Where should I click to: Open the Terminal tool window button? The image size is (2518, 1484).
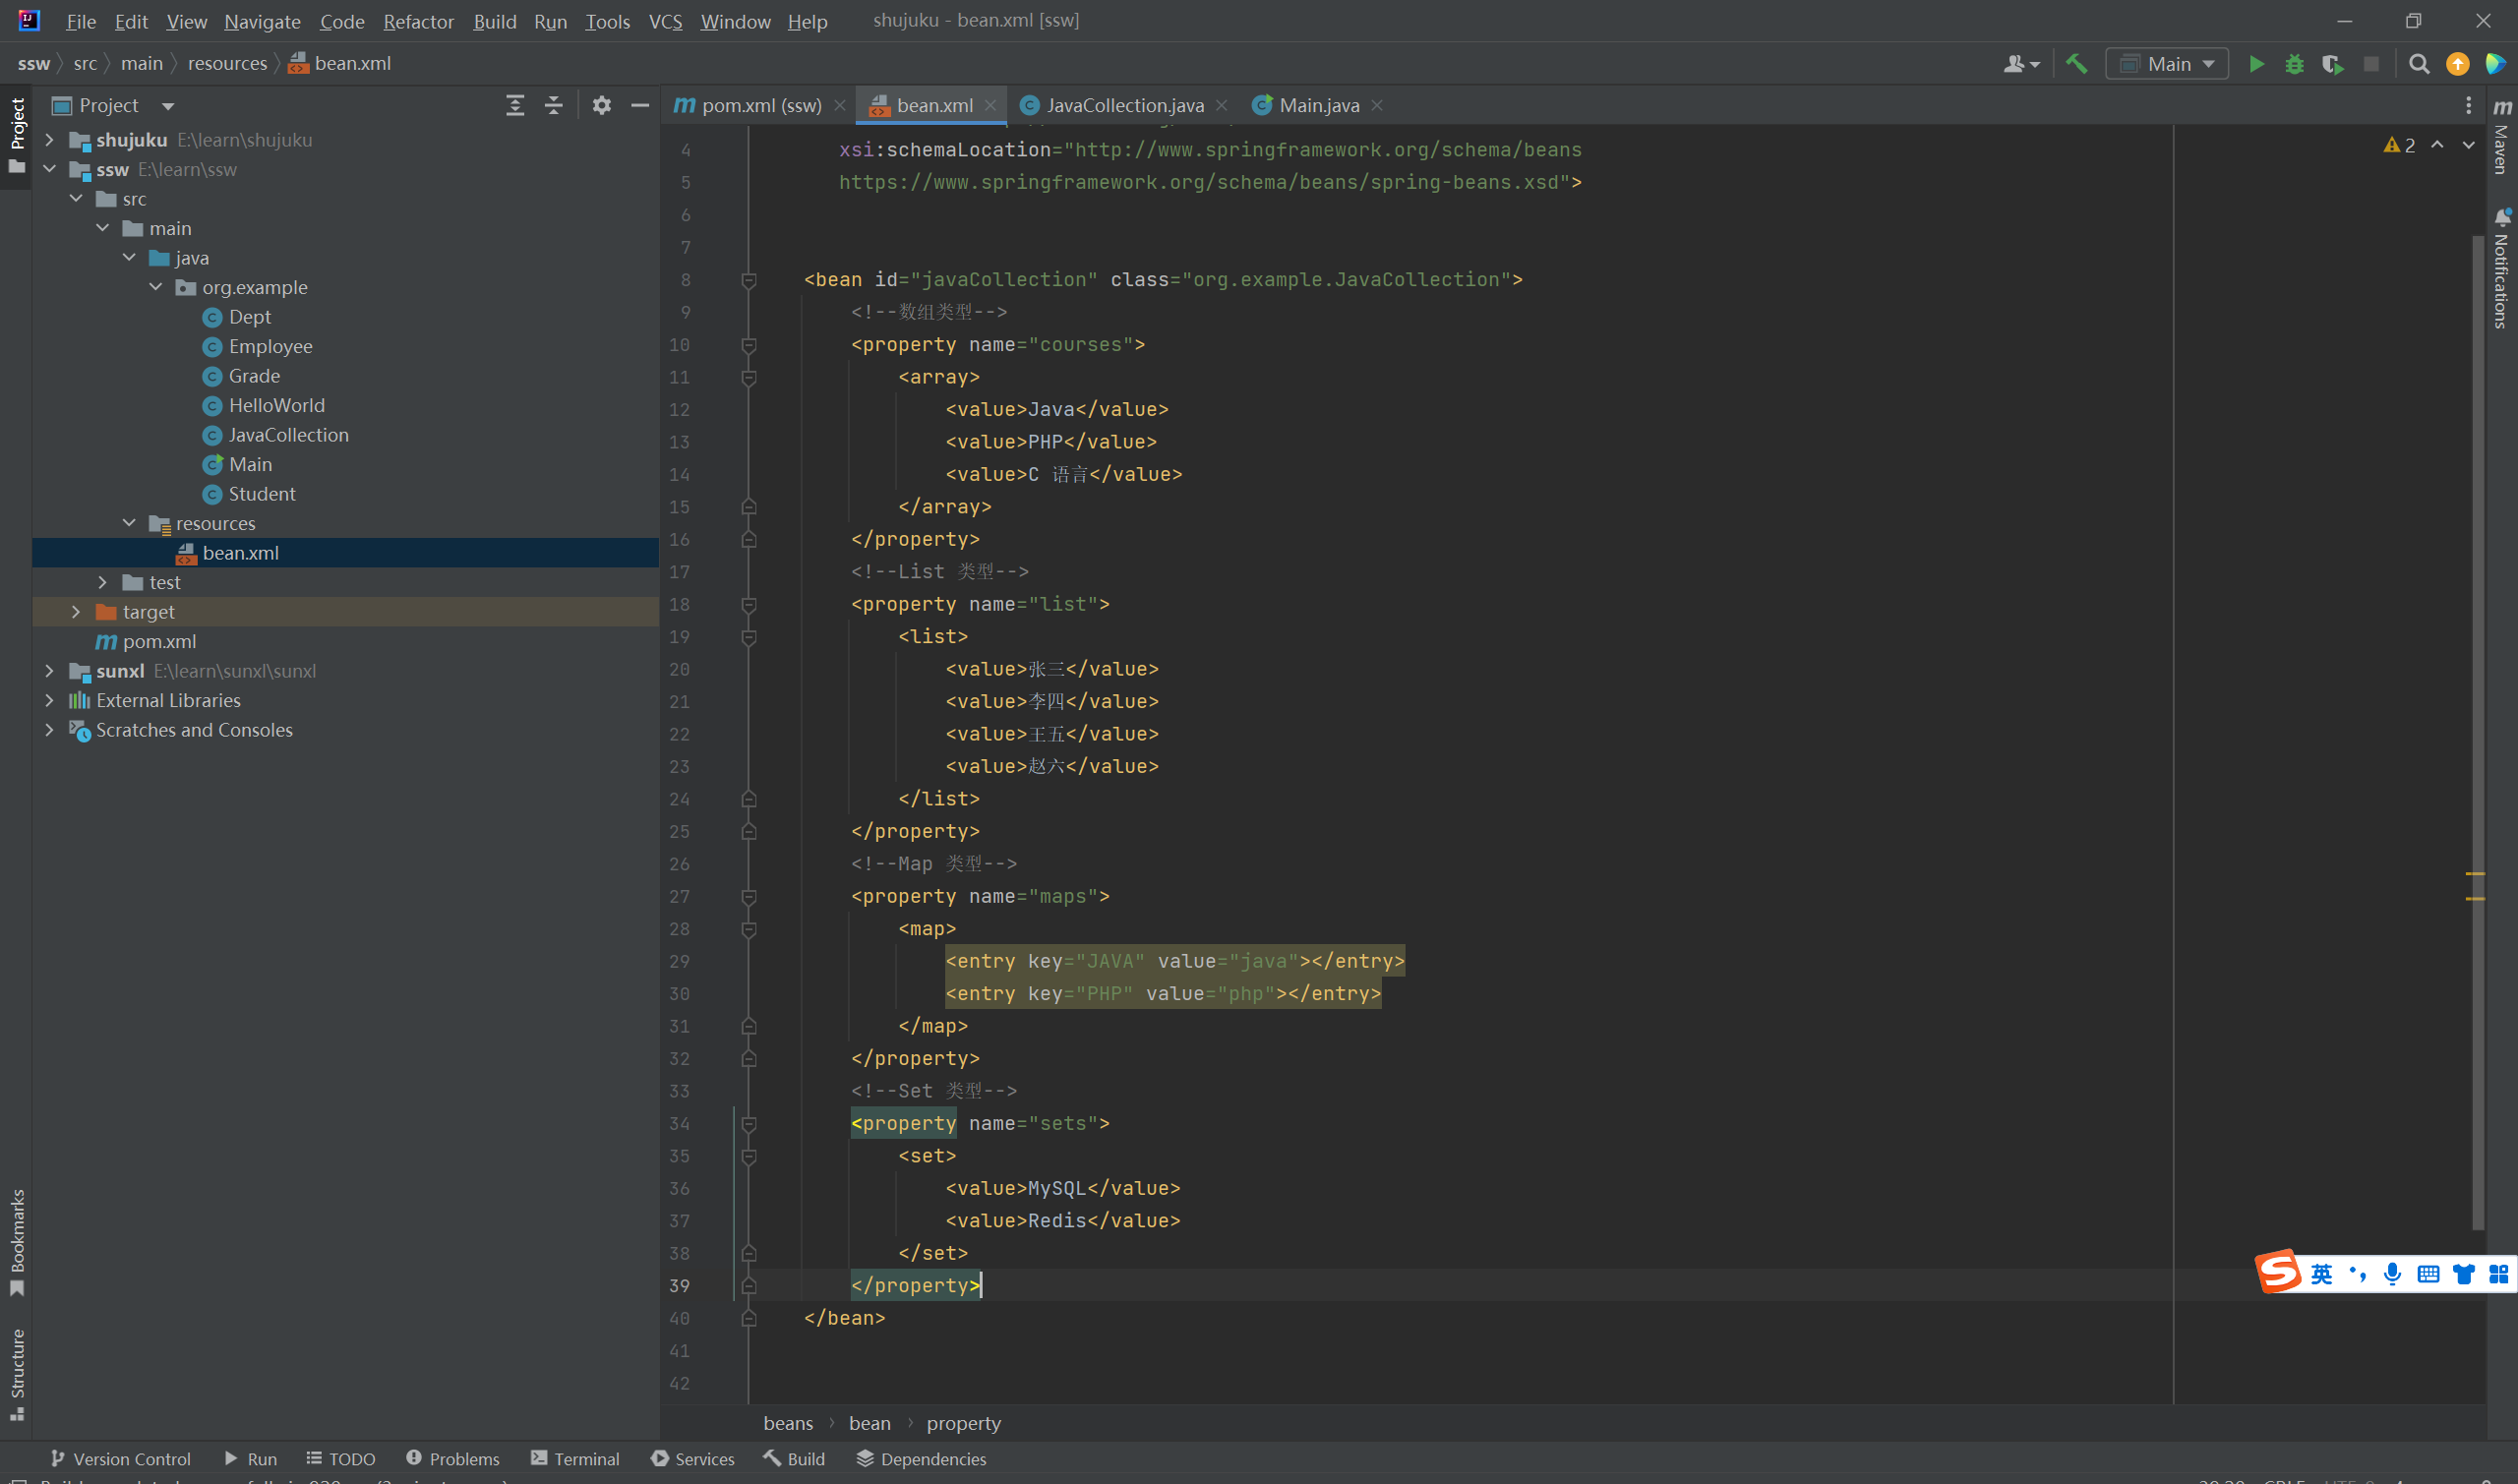pos(576,1458)
